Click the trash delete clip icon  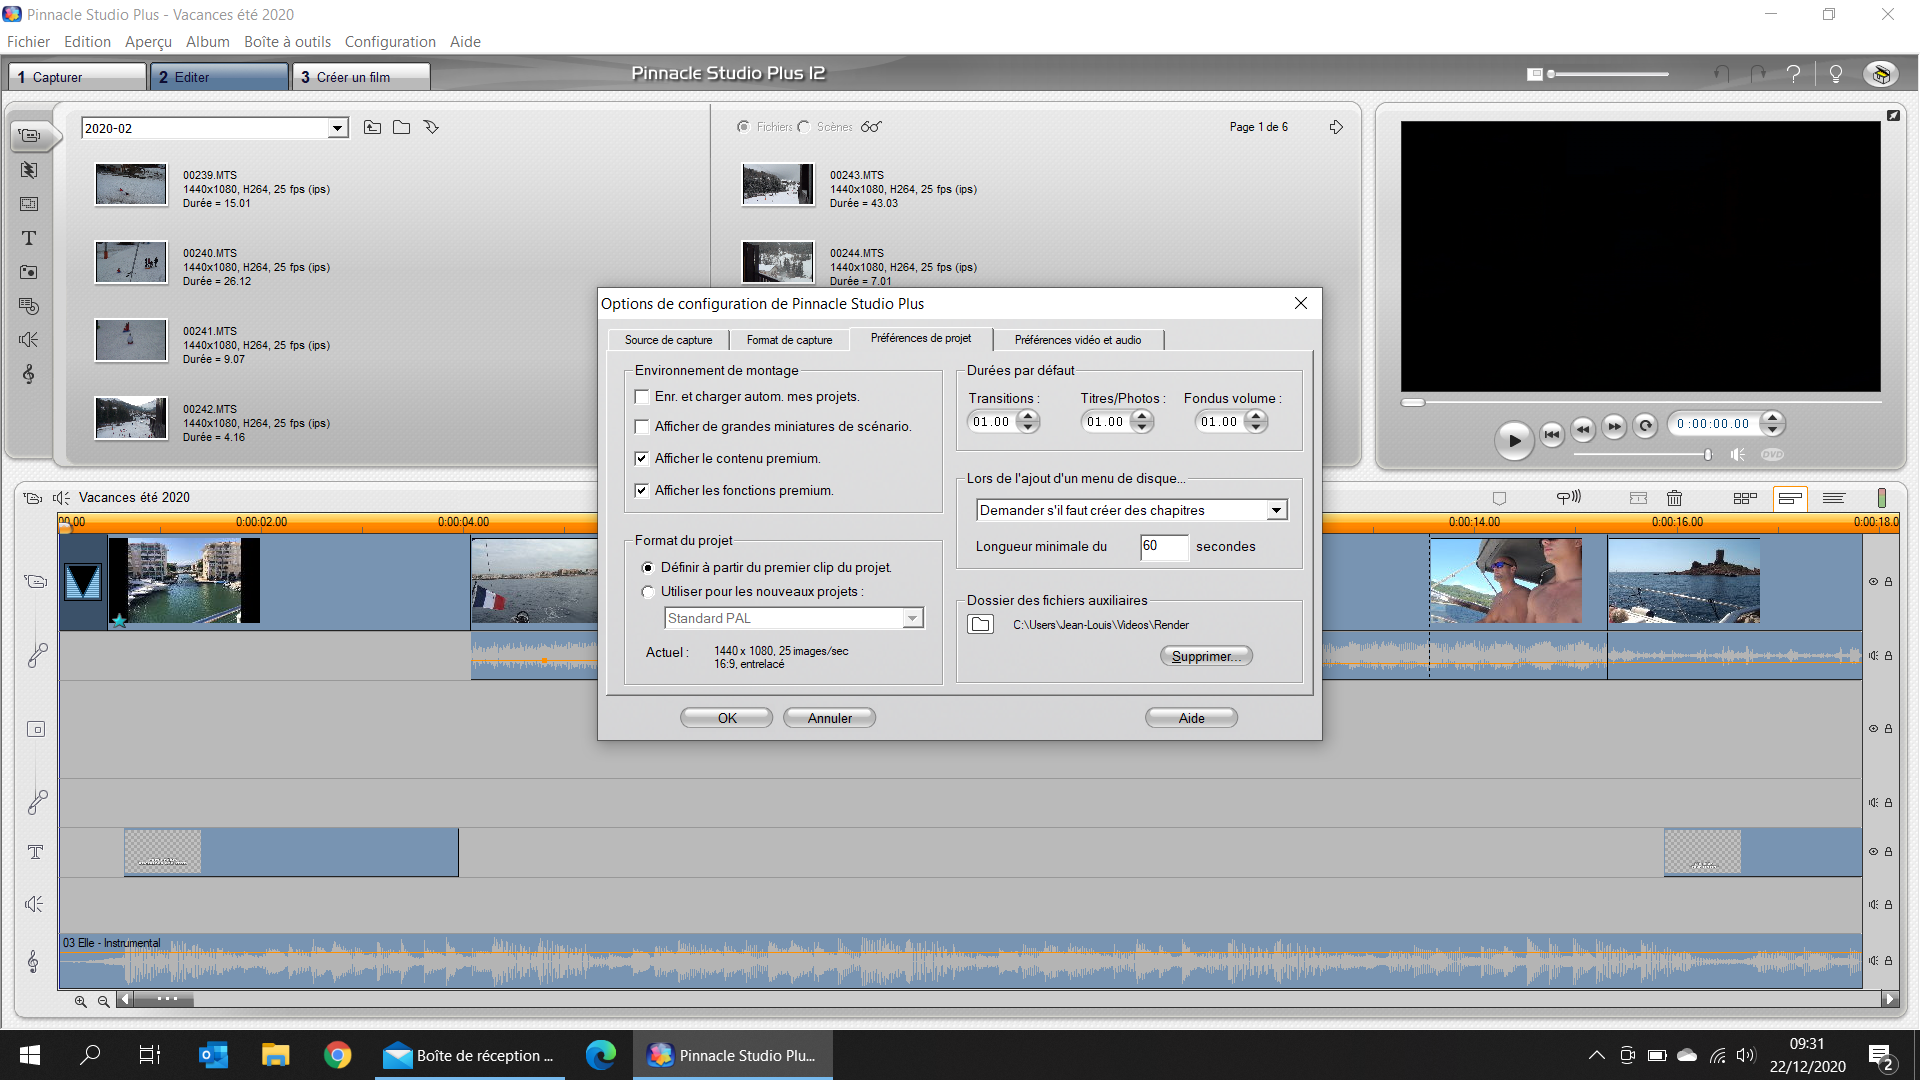click(1674, 498)
